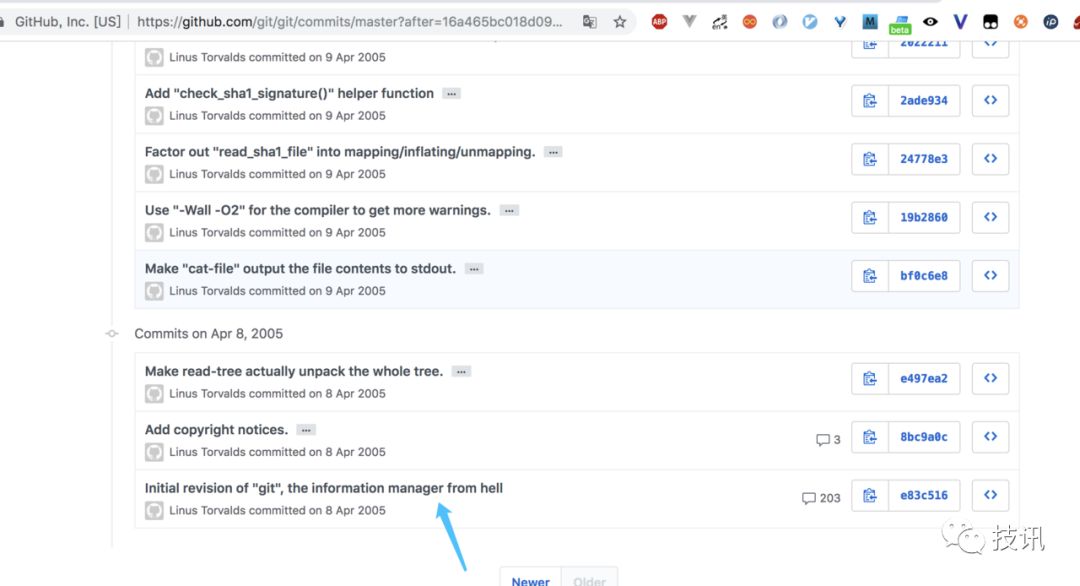This screenshot has height=586, width=1080.
Task: Click the GitHub, Inc. [US] site identity
Action: pos(68,22)
